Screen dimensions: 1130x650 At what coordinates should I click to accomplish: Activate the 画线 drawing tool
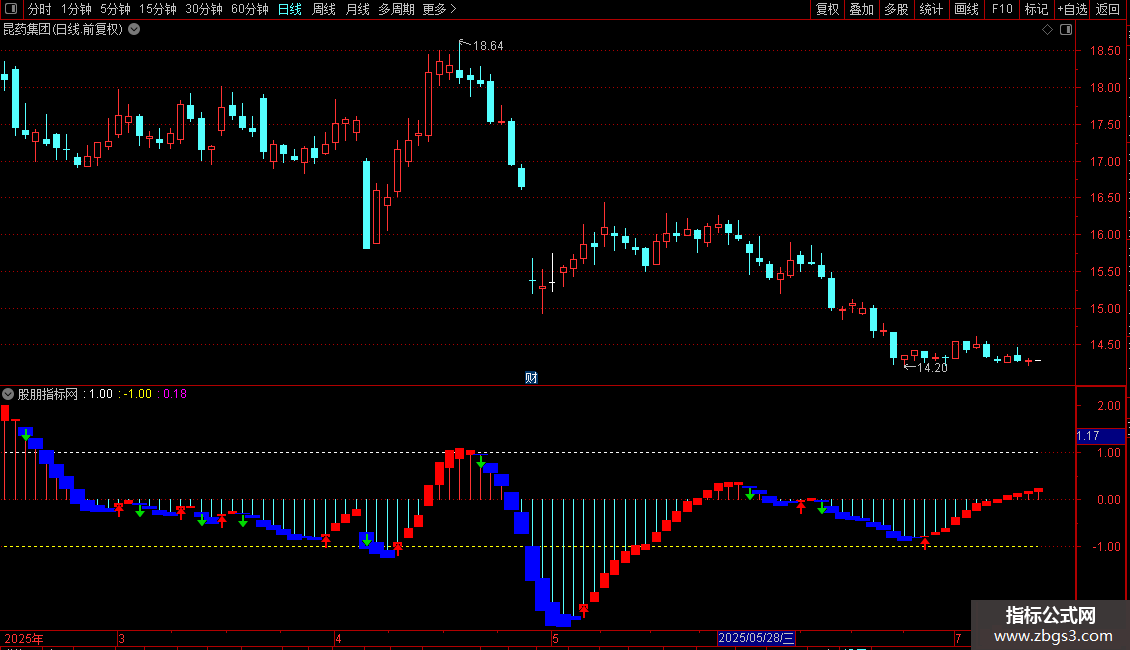pos(966,9)
